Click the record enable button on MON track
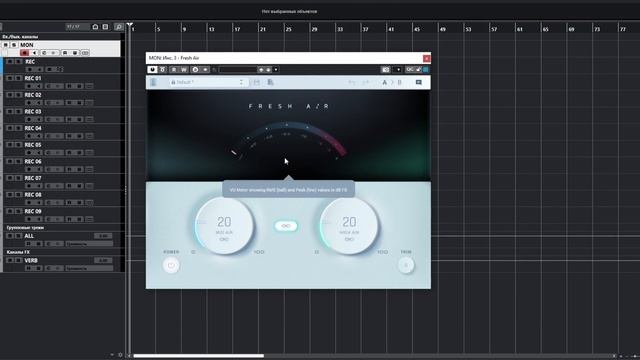This screenshot has height=360, width=640. tap(24, 53)
